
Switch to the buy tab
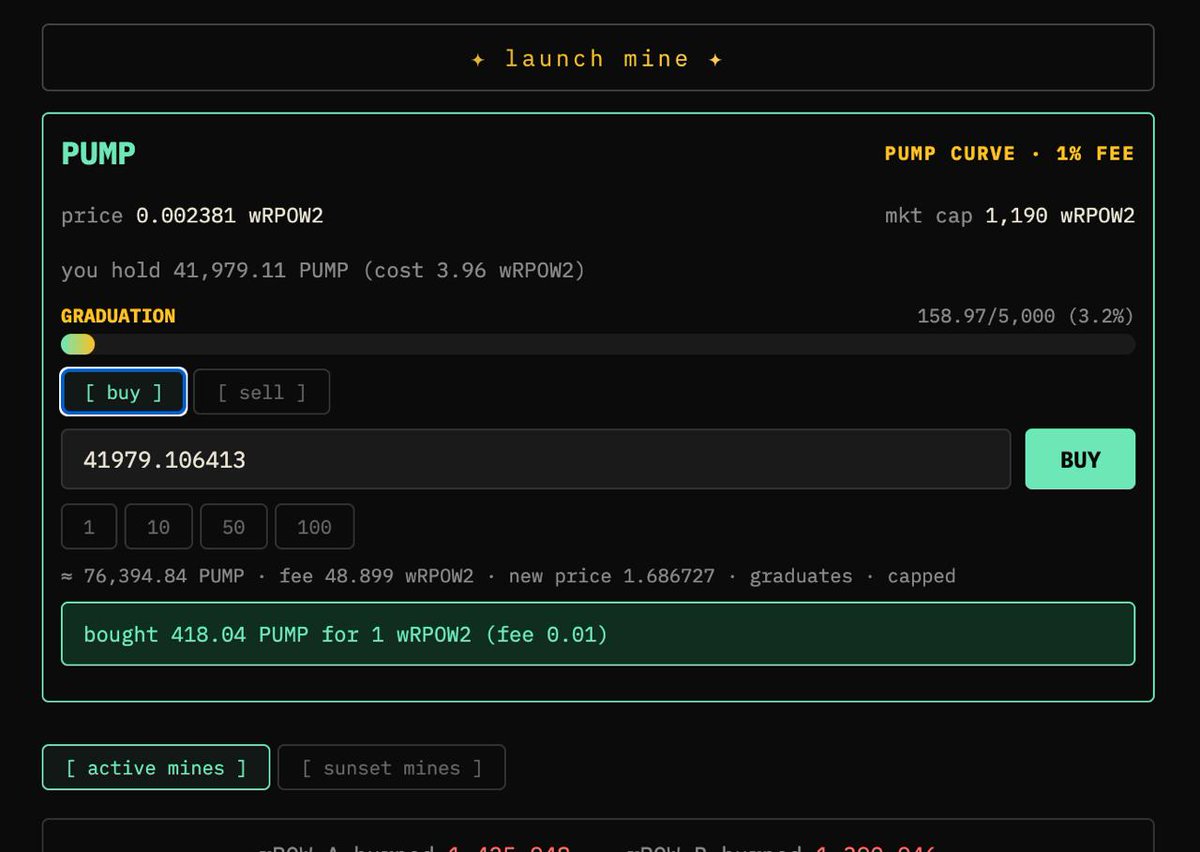pyautogui.click(x=124, y=392)
